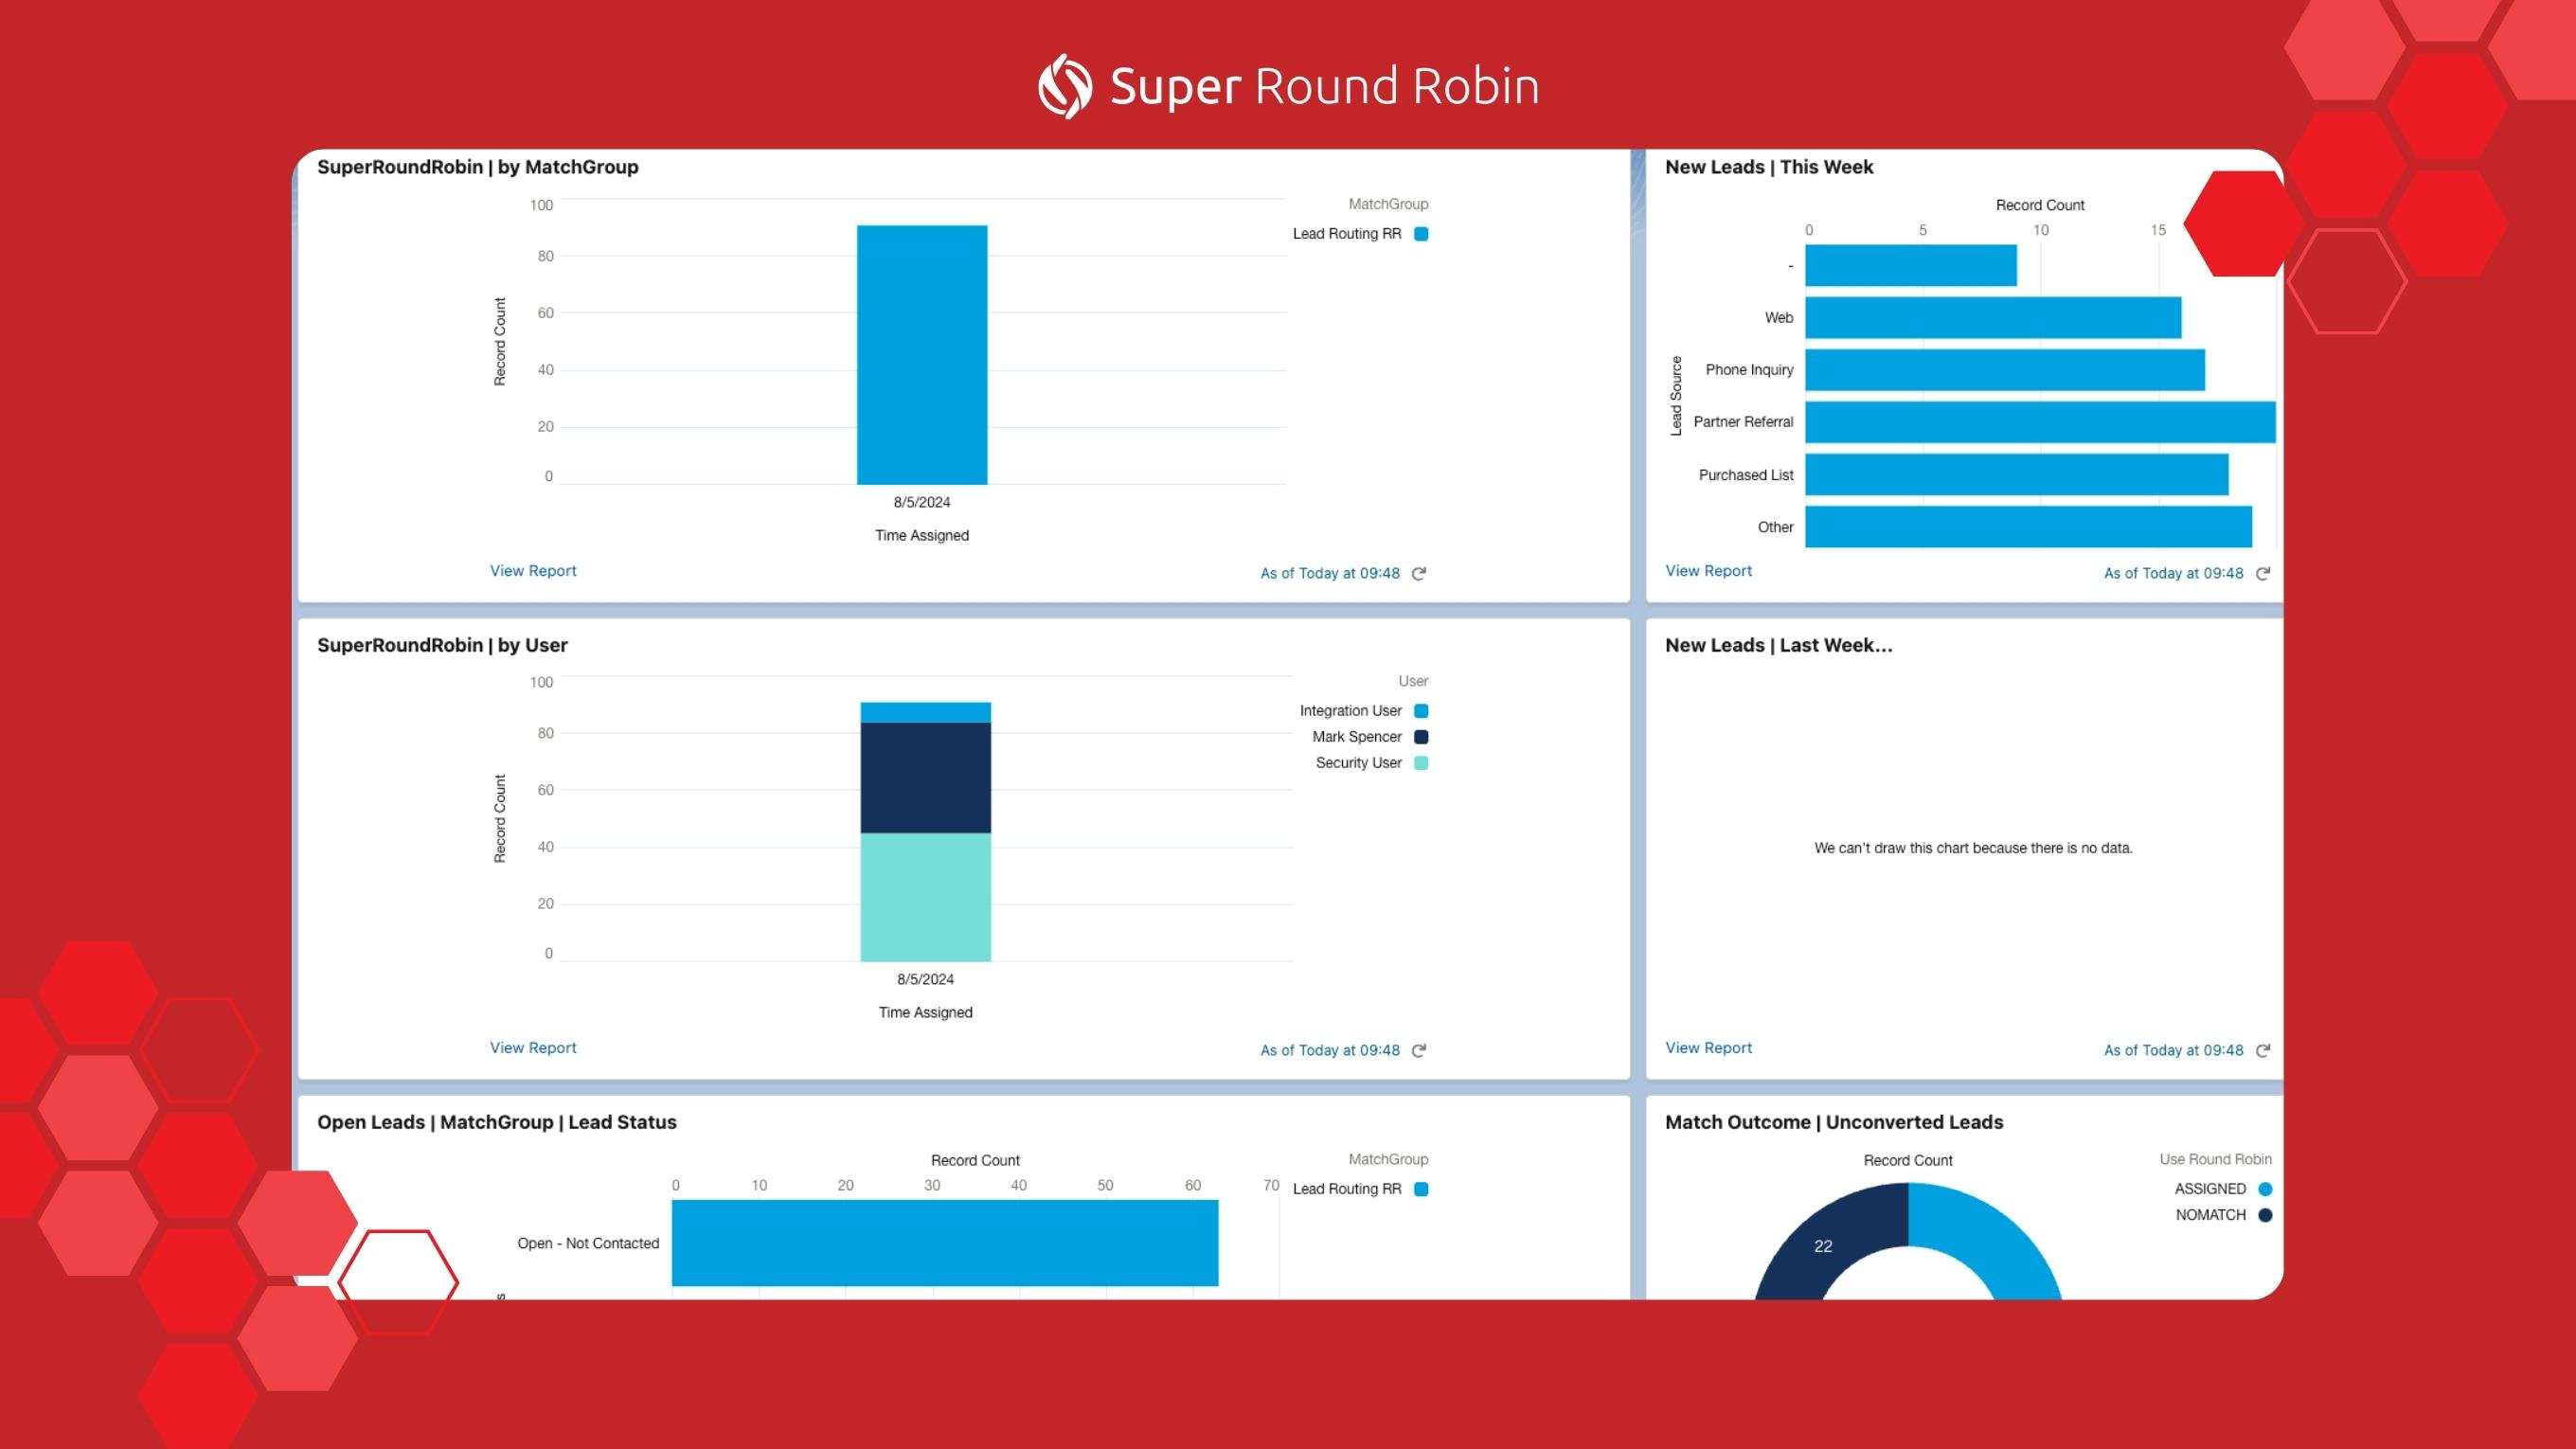Click Integration User legend color swatch
The height and width of the screenshot is (1449, 2576).
1421,711
